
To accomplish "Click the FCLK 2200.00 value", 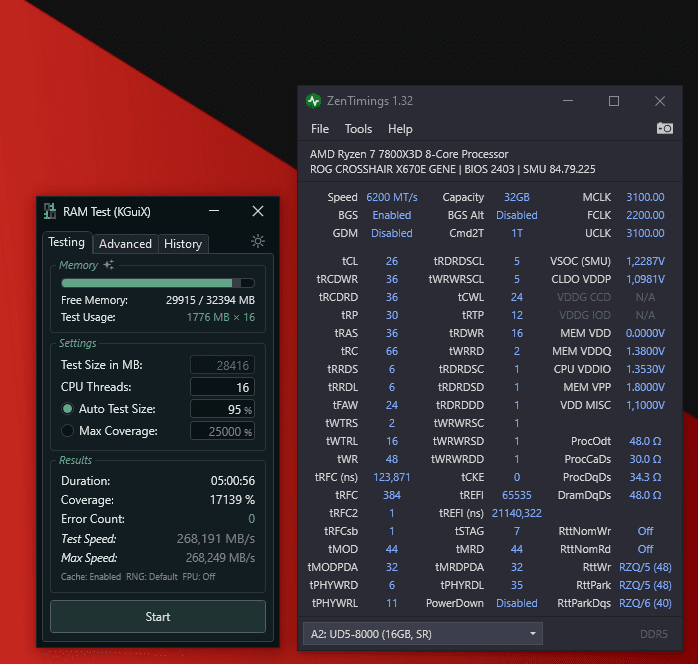I will pyautogui.click(x=645, y=215).
